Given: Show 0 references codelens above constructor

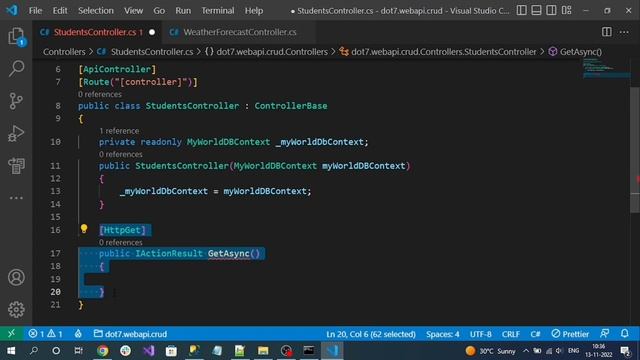Looking at the screenshot, I should click(x=120, y=154).
